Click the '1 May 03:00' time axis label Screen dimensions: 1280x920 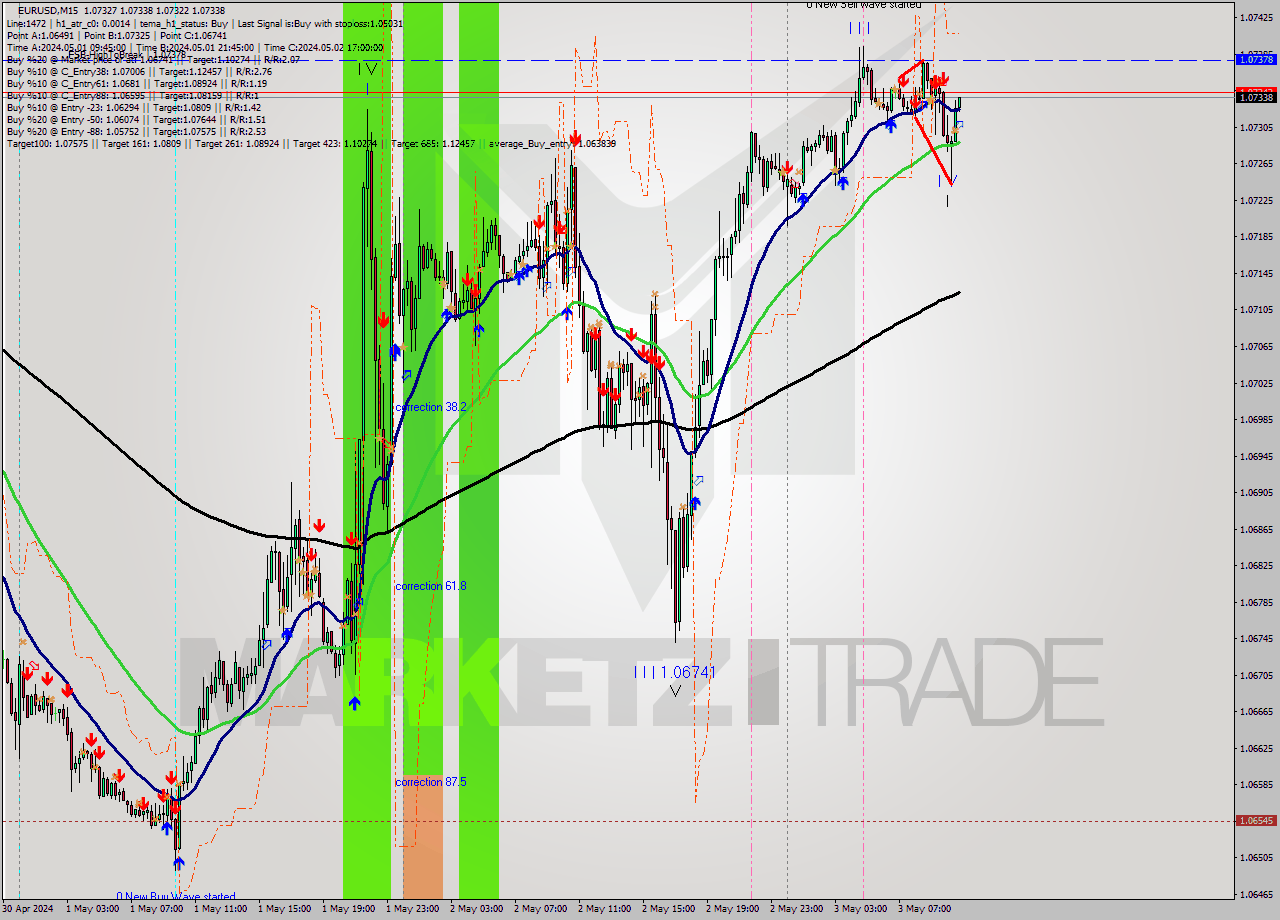[x=92, y=909]
